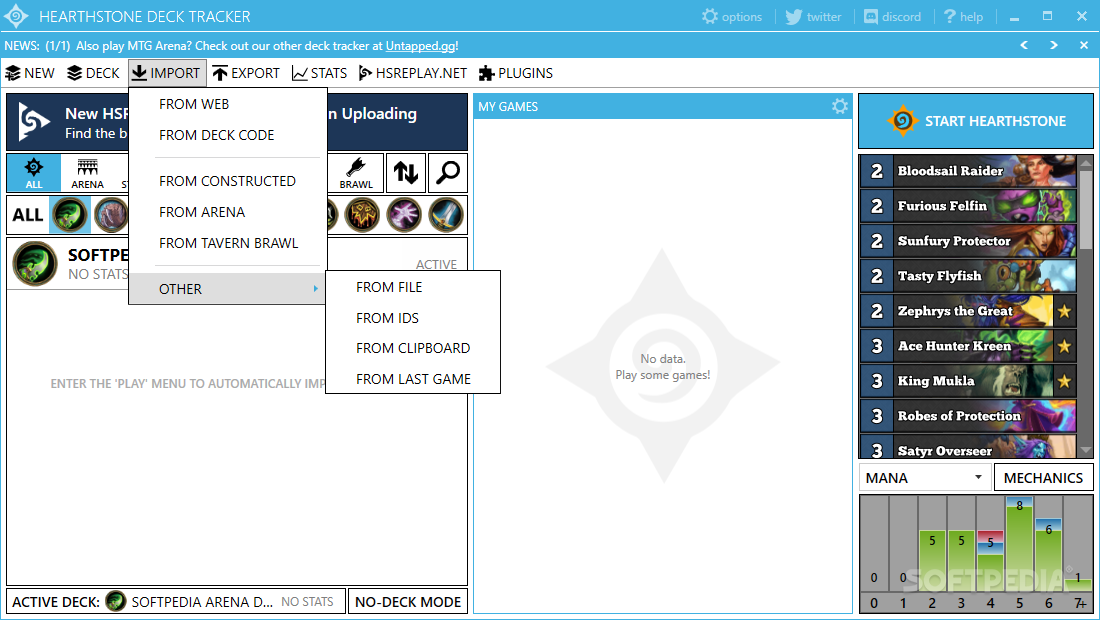Open the help link
Screen dimensions: 1100x620
[963, 16]
